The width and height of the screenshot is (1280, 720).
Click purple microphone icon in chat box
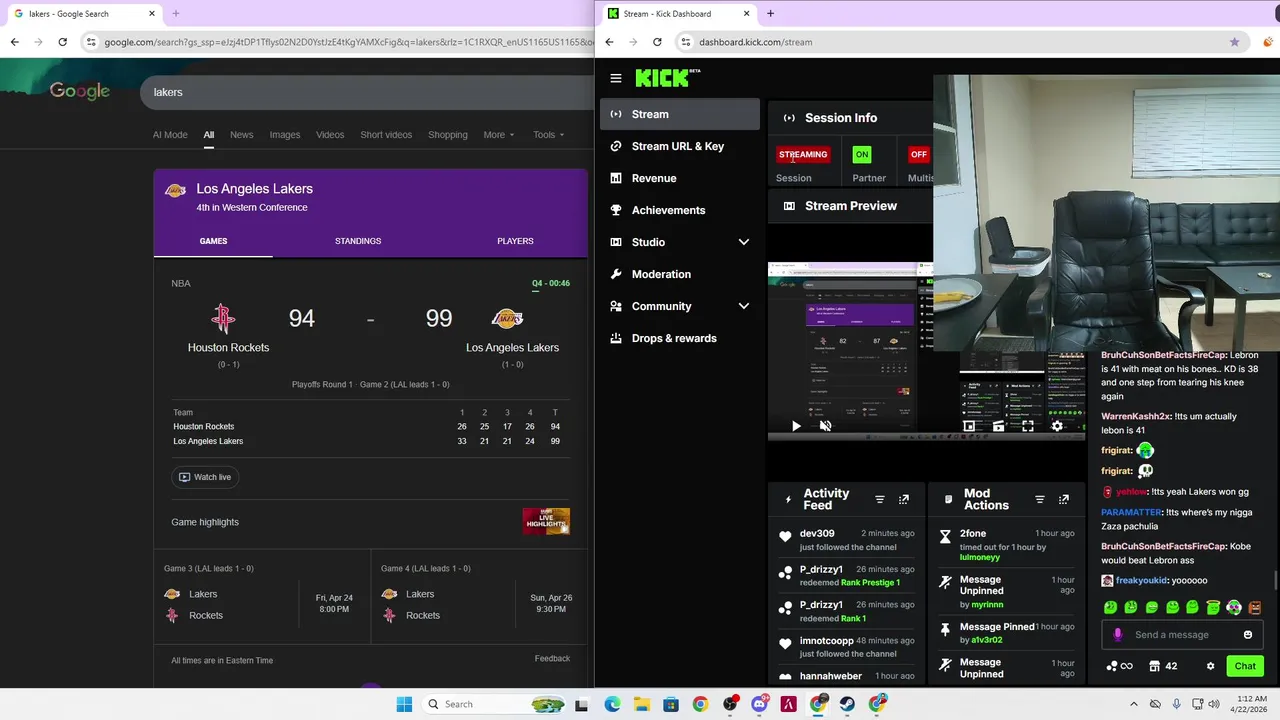1118,634
